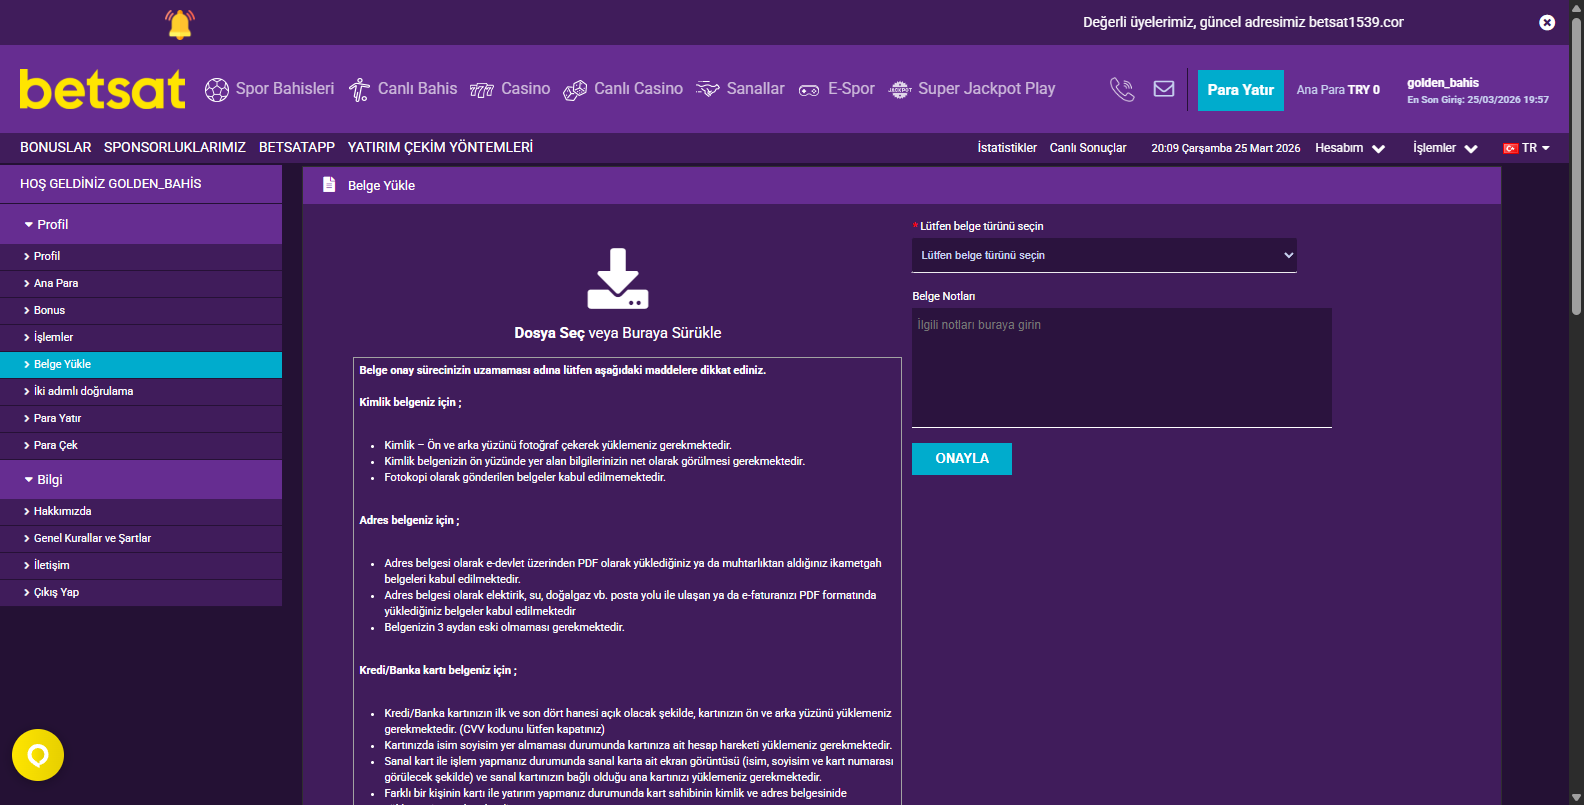This screenshot has height=805, width=1584.
Task: Collapse the Profil sidebar section header
Action: [x=141, y=224]
